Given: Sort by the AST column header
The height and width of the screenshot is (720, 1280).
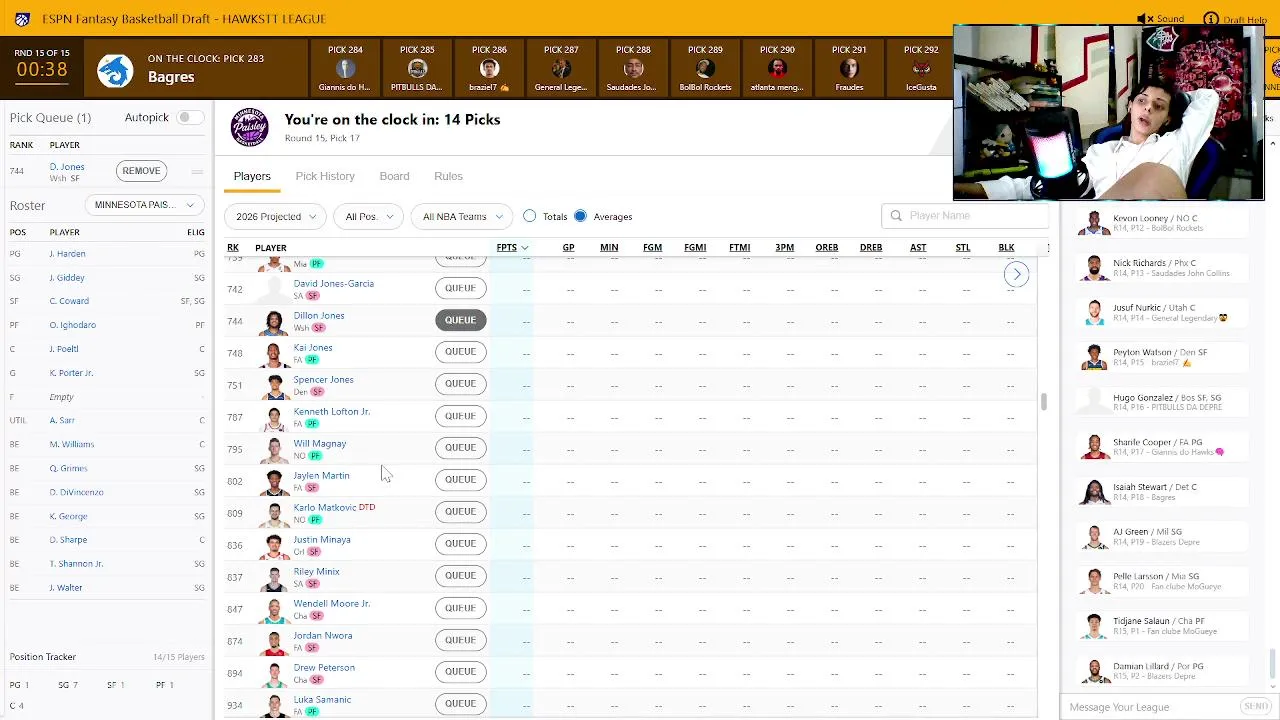Looking at the screenshot, I should pos(918,248).
